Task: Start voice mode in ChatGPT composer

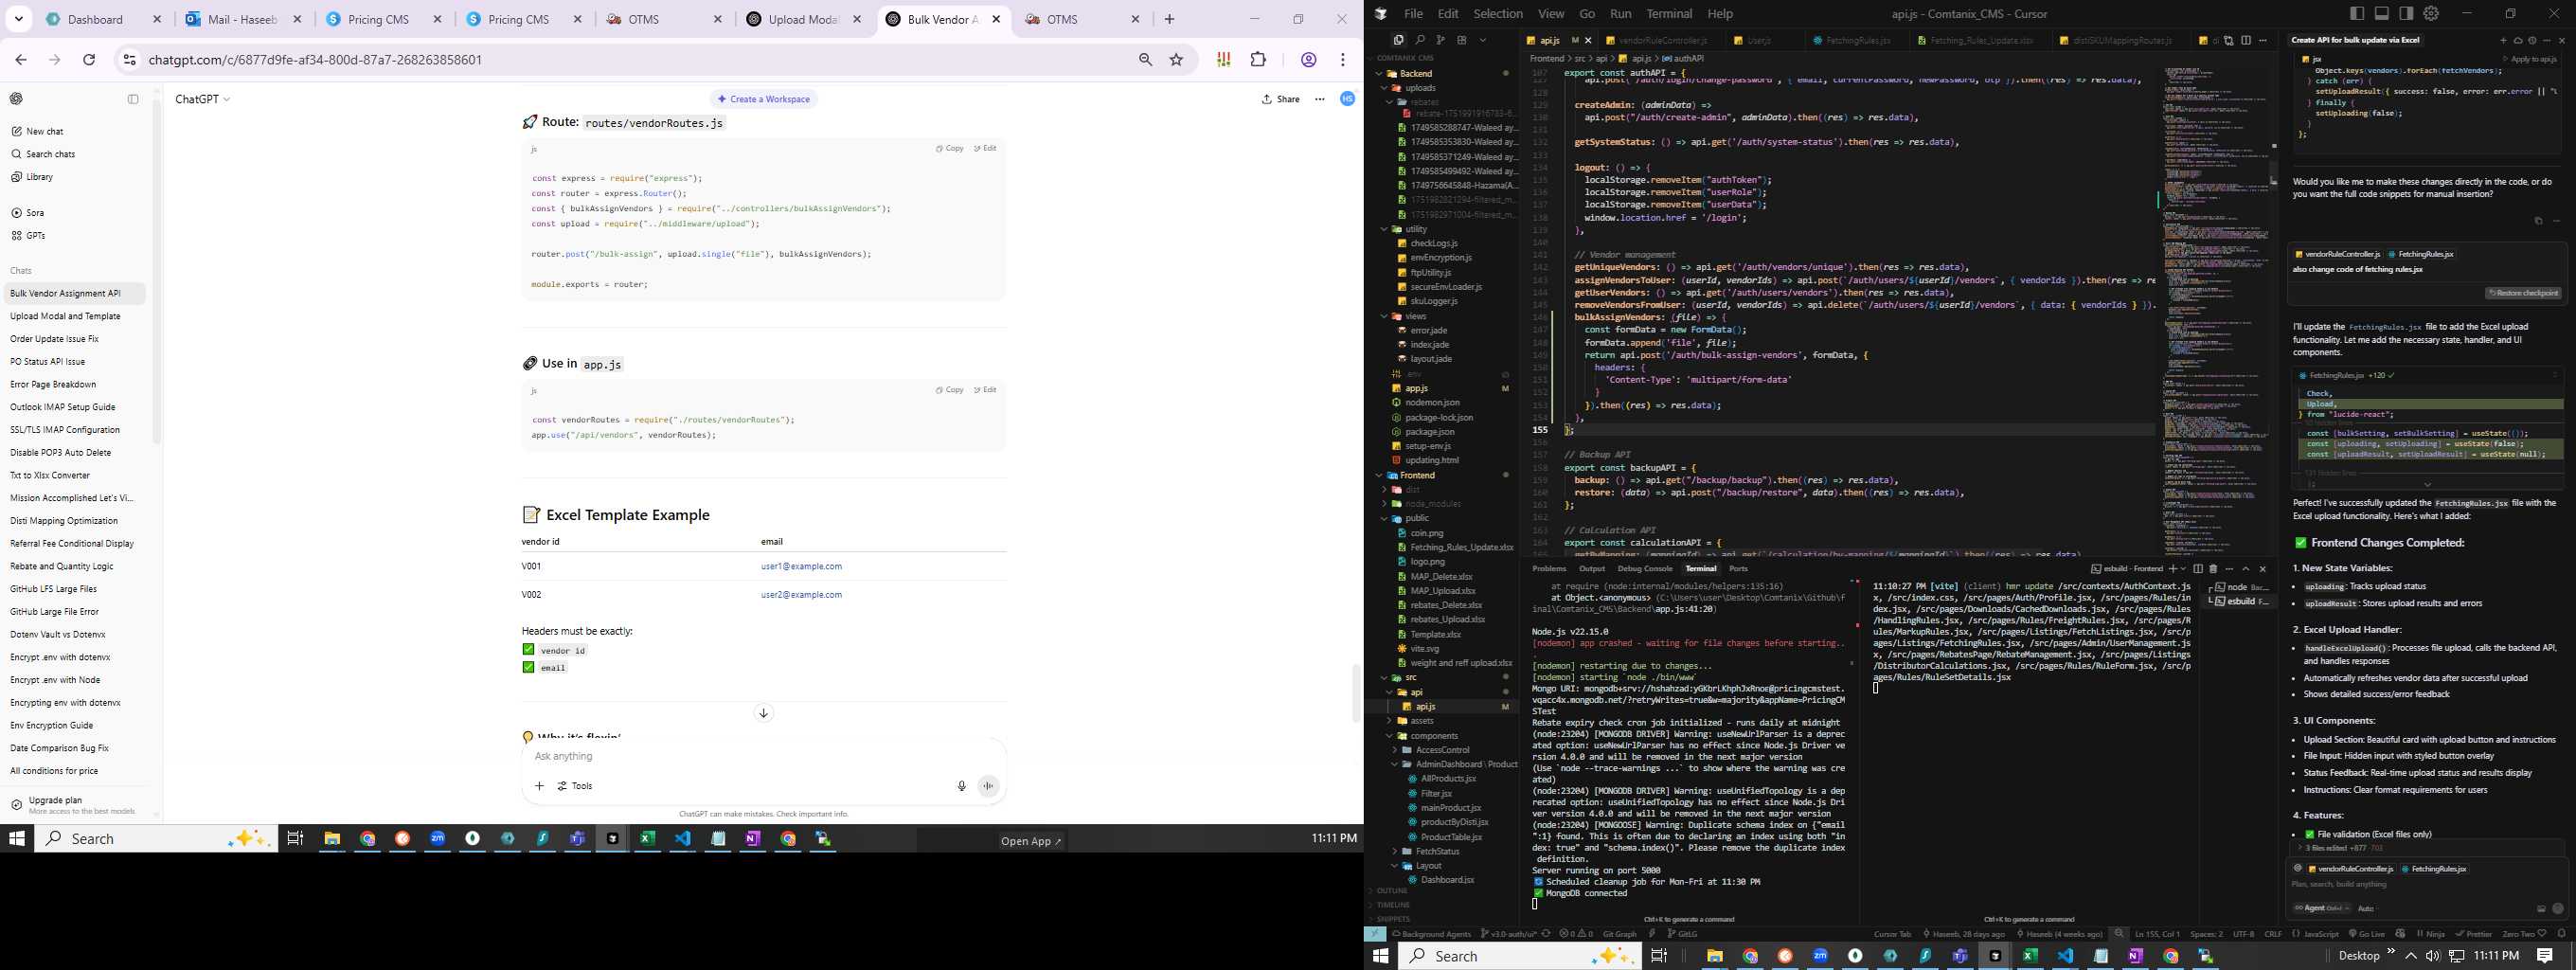Action: pyautogui.click(x=988, y=786)
